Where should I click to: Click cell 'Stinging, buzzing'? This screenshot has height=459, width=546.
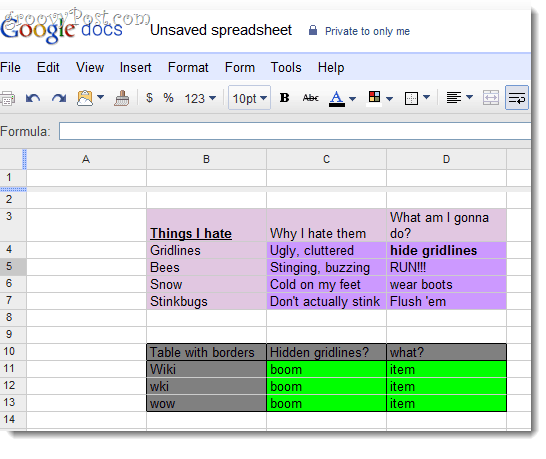326,267
